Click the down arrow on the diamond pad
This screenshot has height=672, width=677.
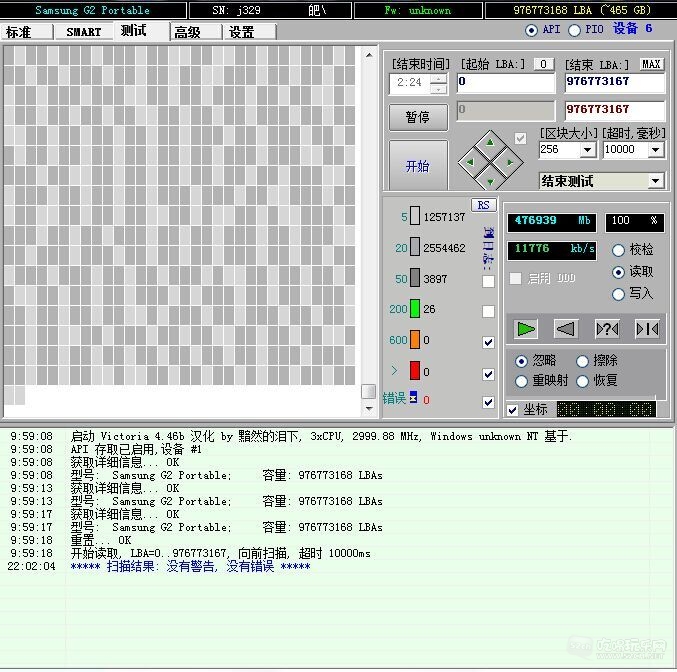click(x=490, y=181)
